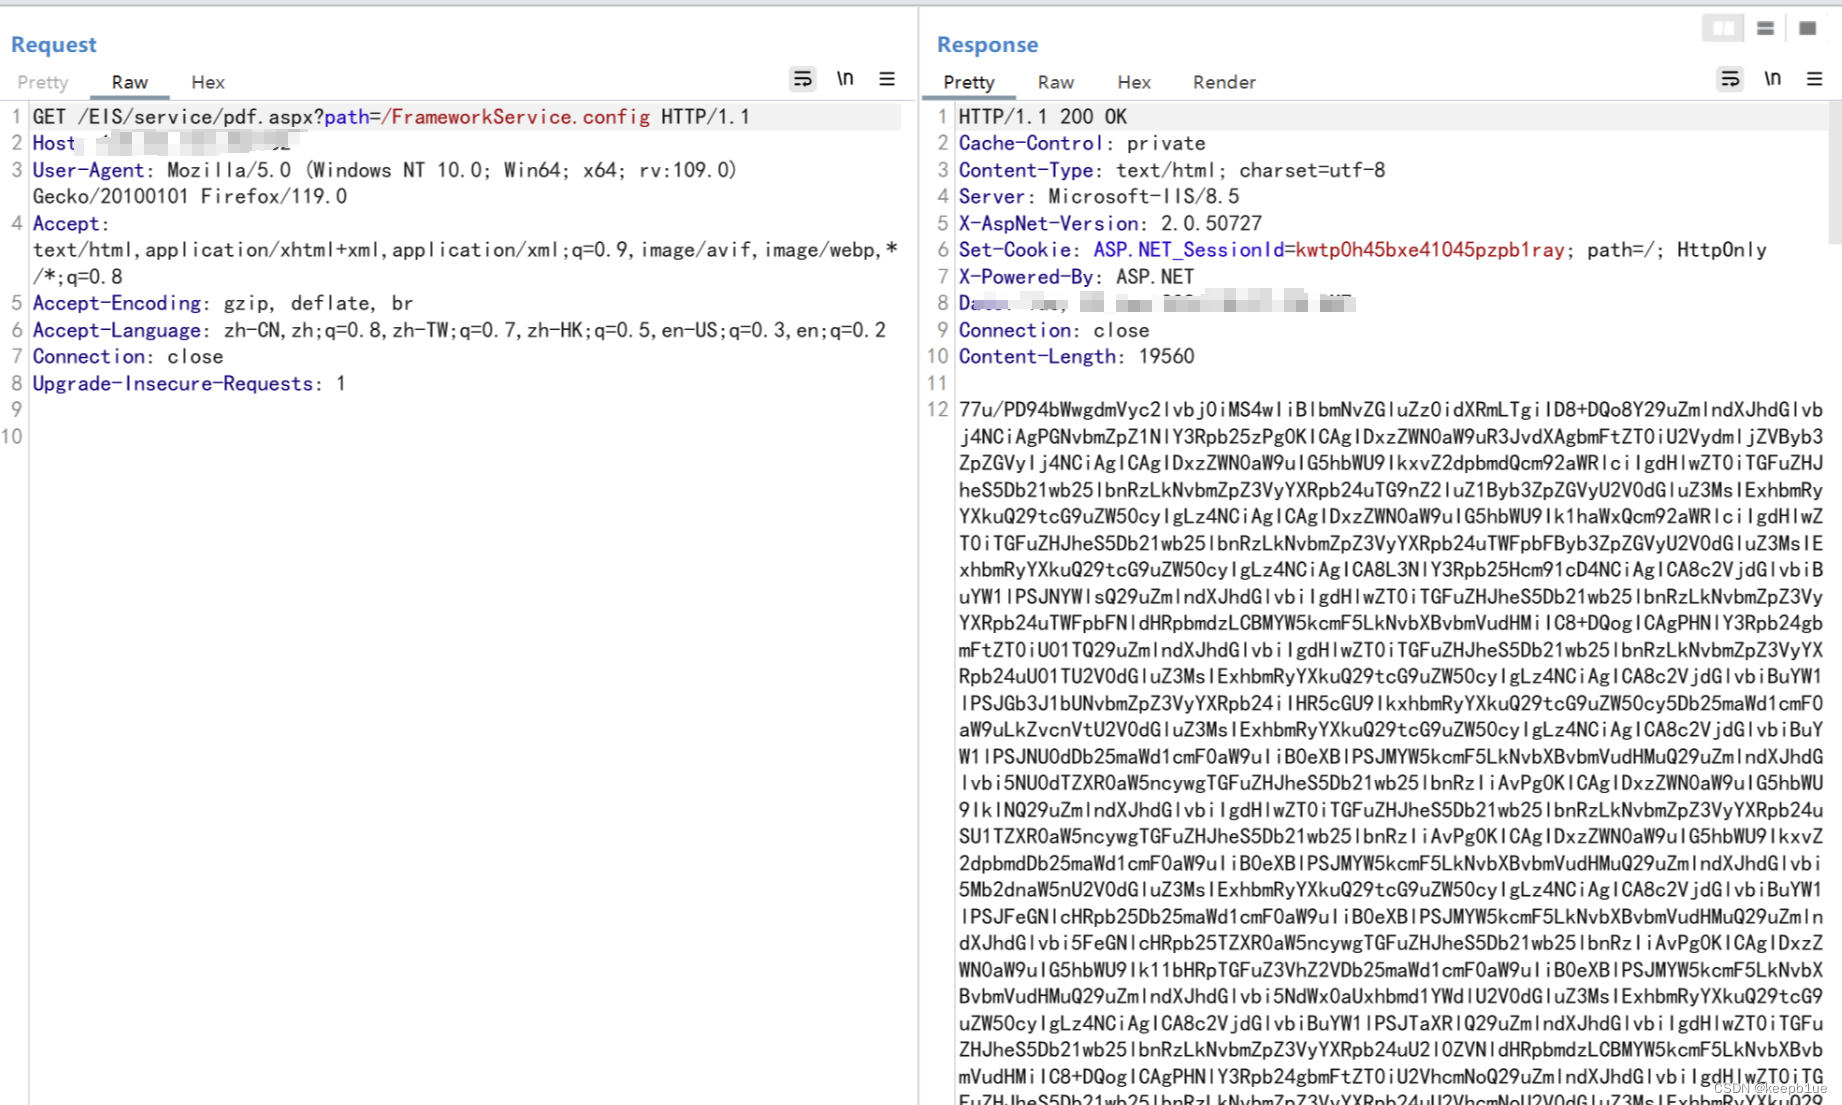Image resolution: width=1842 pixels, height=1105 pixels.
Task: Click the Host header line in the request
Action: coord(165,143)
